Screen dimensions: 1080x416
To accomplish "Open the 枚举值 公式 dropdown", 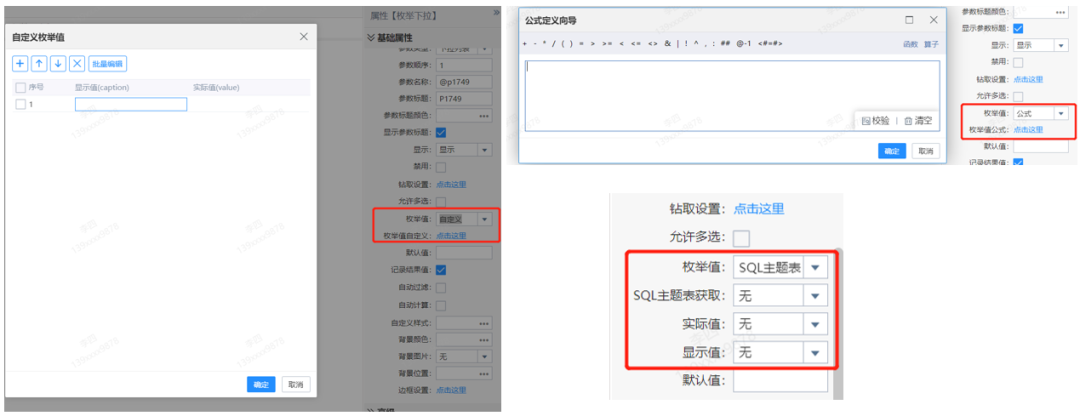I will (x=1059, y=114).
